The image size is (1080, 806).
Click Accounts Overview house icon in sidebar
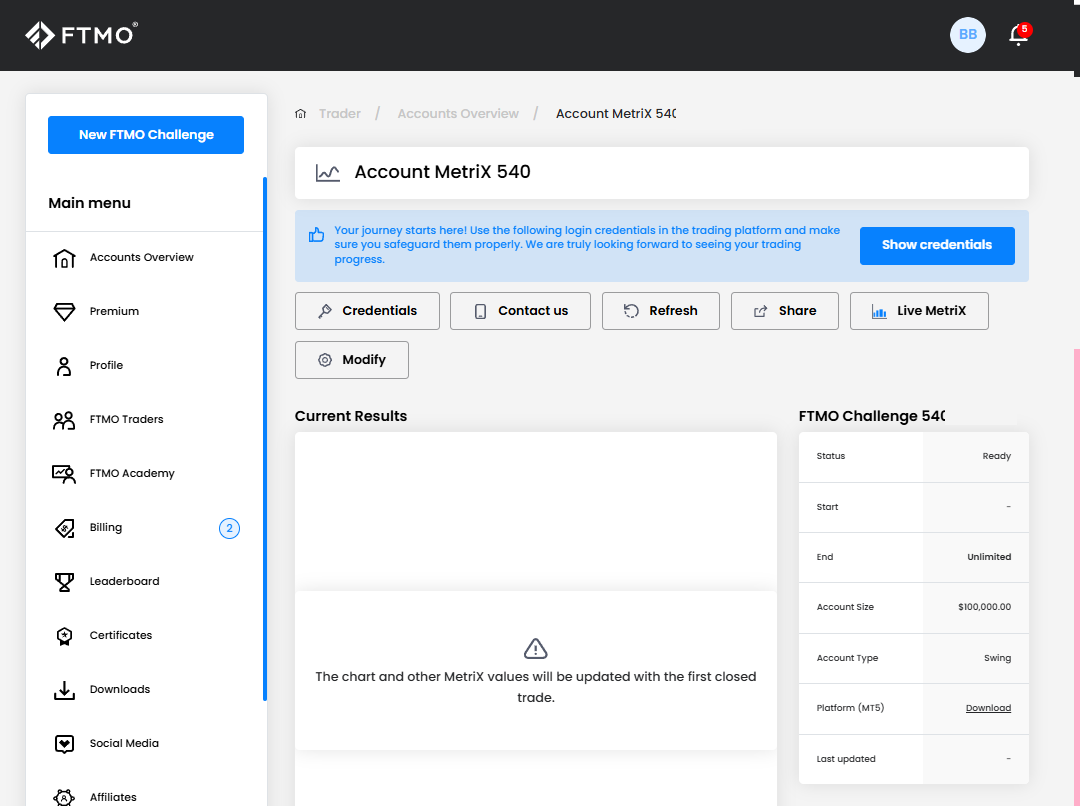click(64, 258)
